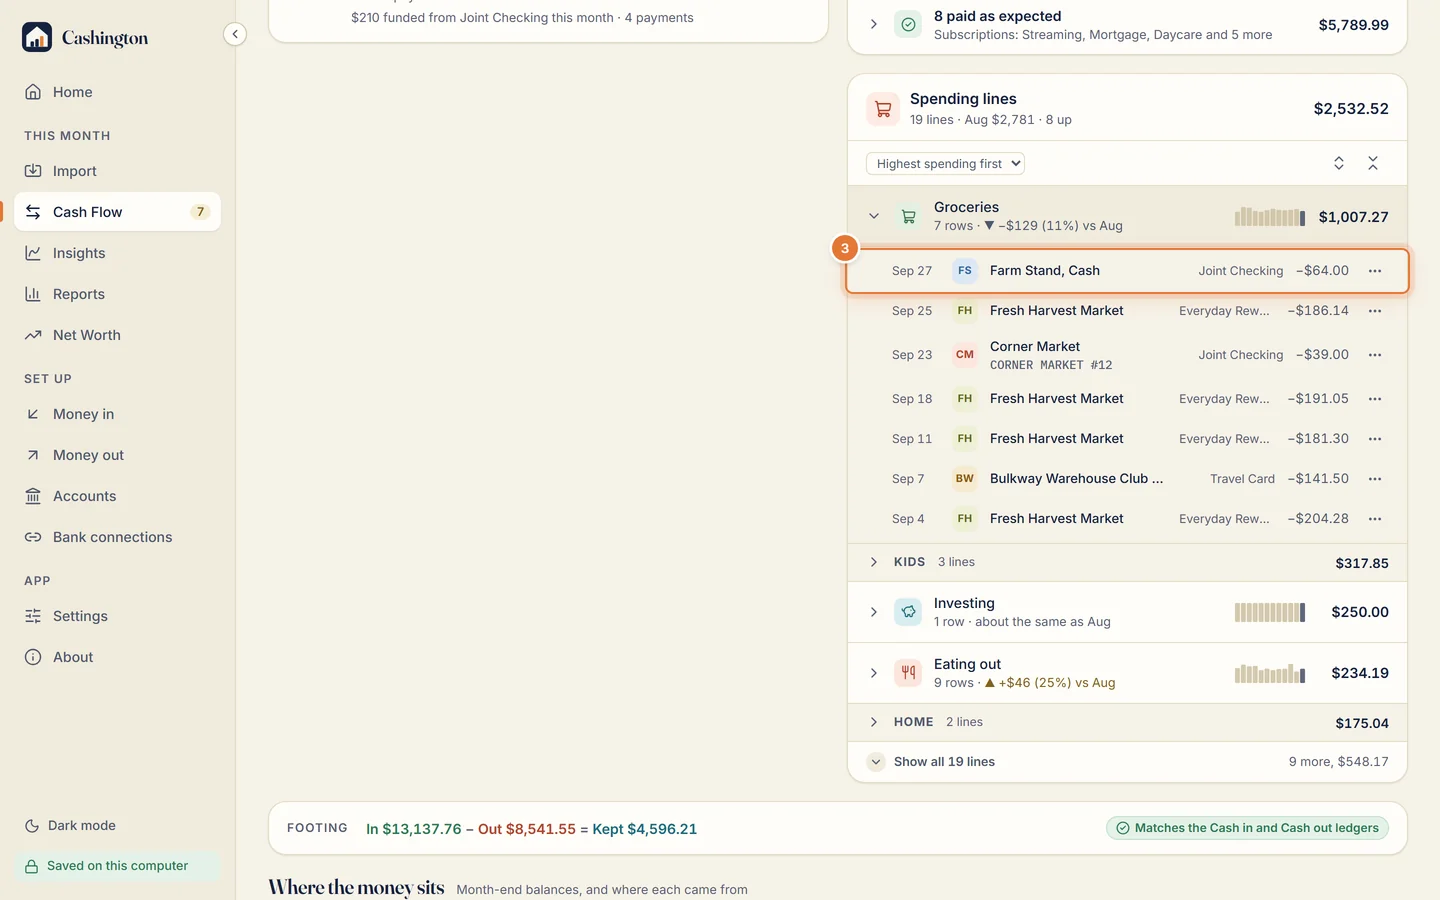Collapse all spending lines with the inward arrows icon
Screen dimensions: 1440x900
[1373, 163]
